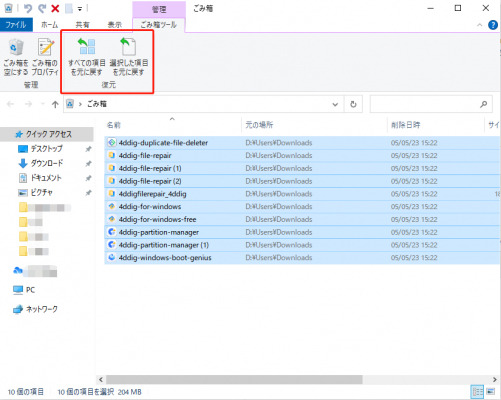
Task: Click the Empty Recycle Bin (ごみ箱を空にする) icon
Action: pos(16,57)
